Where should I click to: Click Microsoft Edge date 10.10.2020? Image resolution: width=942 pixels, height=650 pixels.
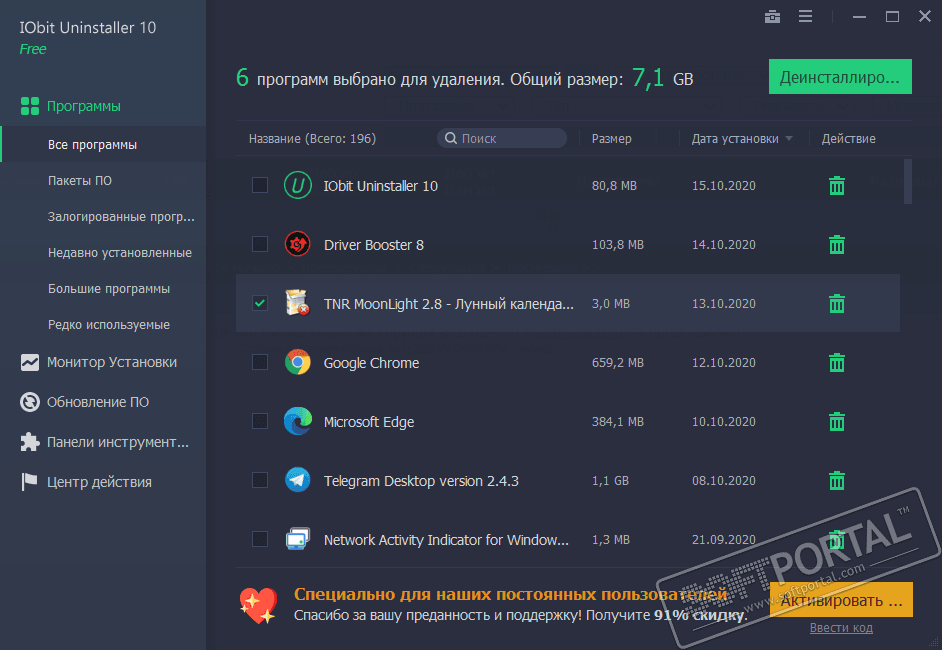[723, 422]
